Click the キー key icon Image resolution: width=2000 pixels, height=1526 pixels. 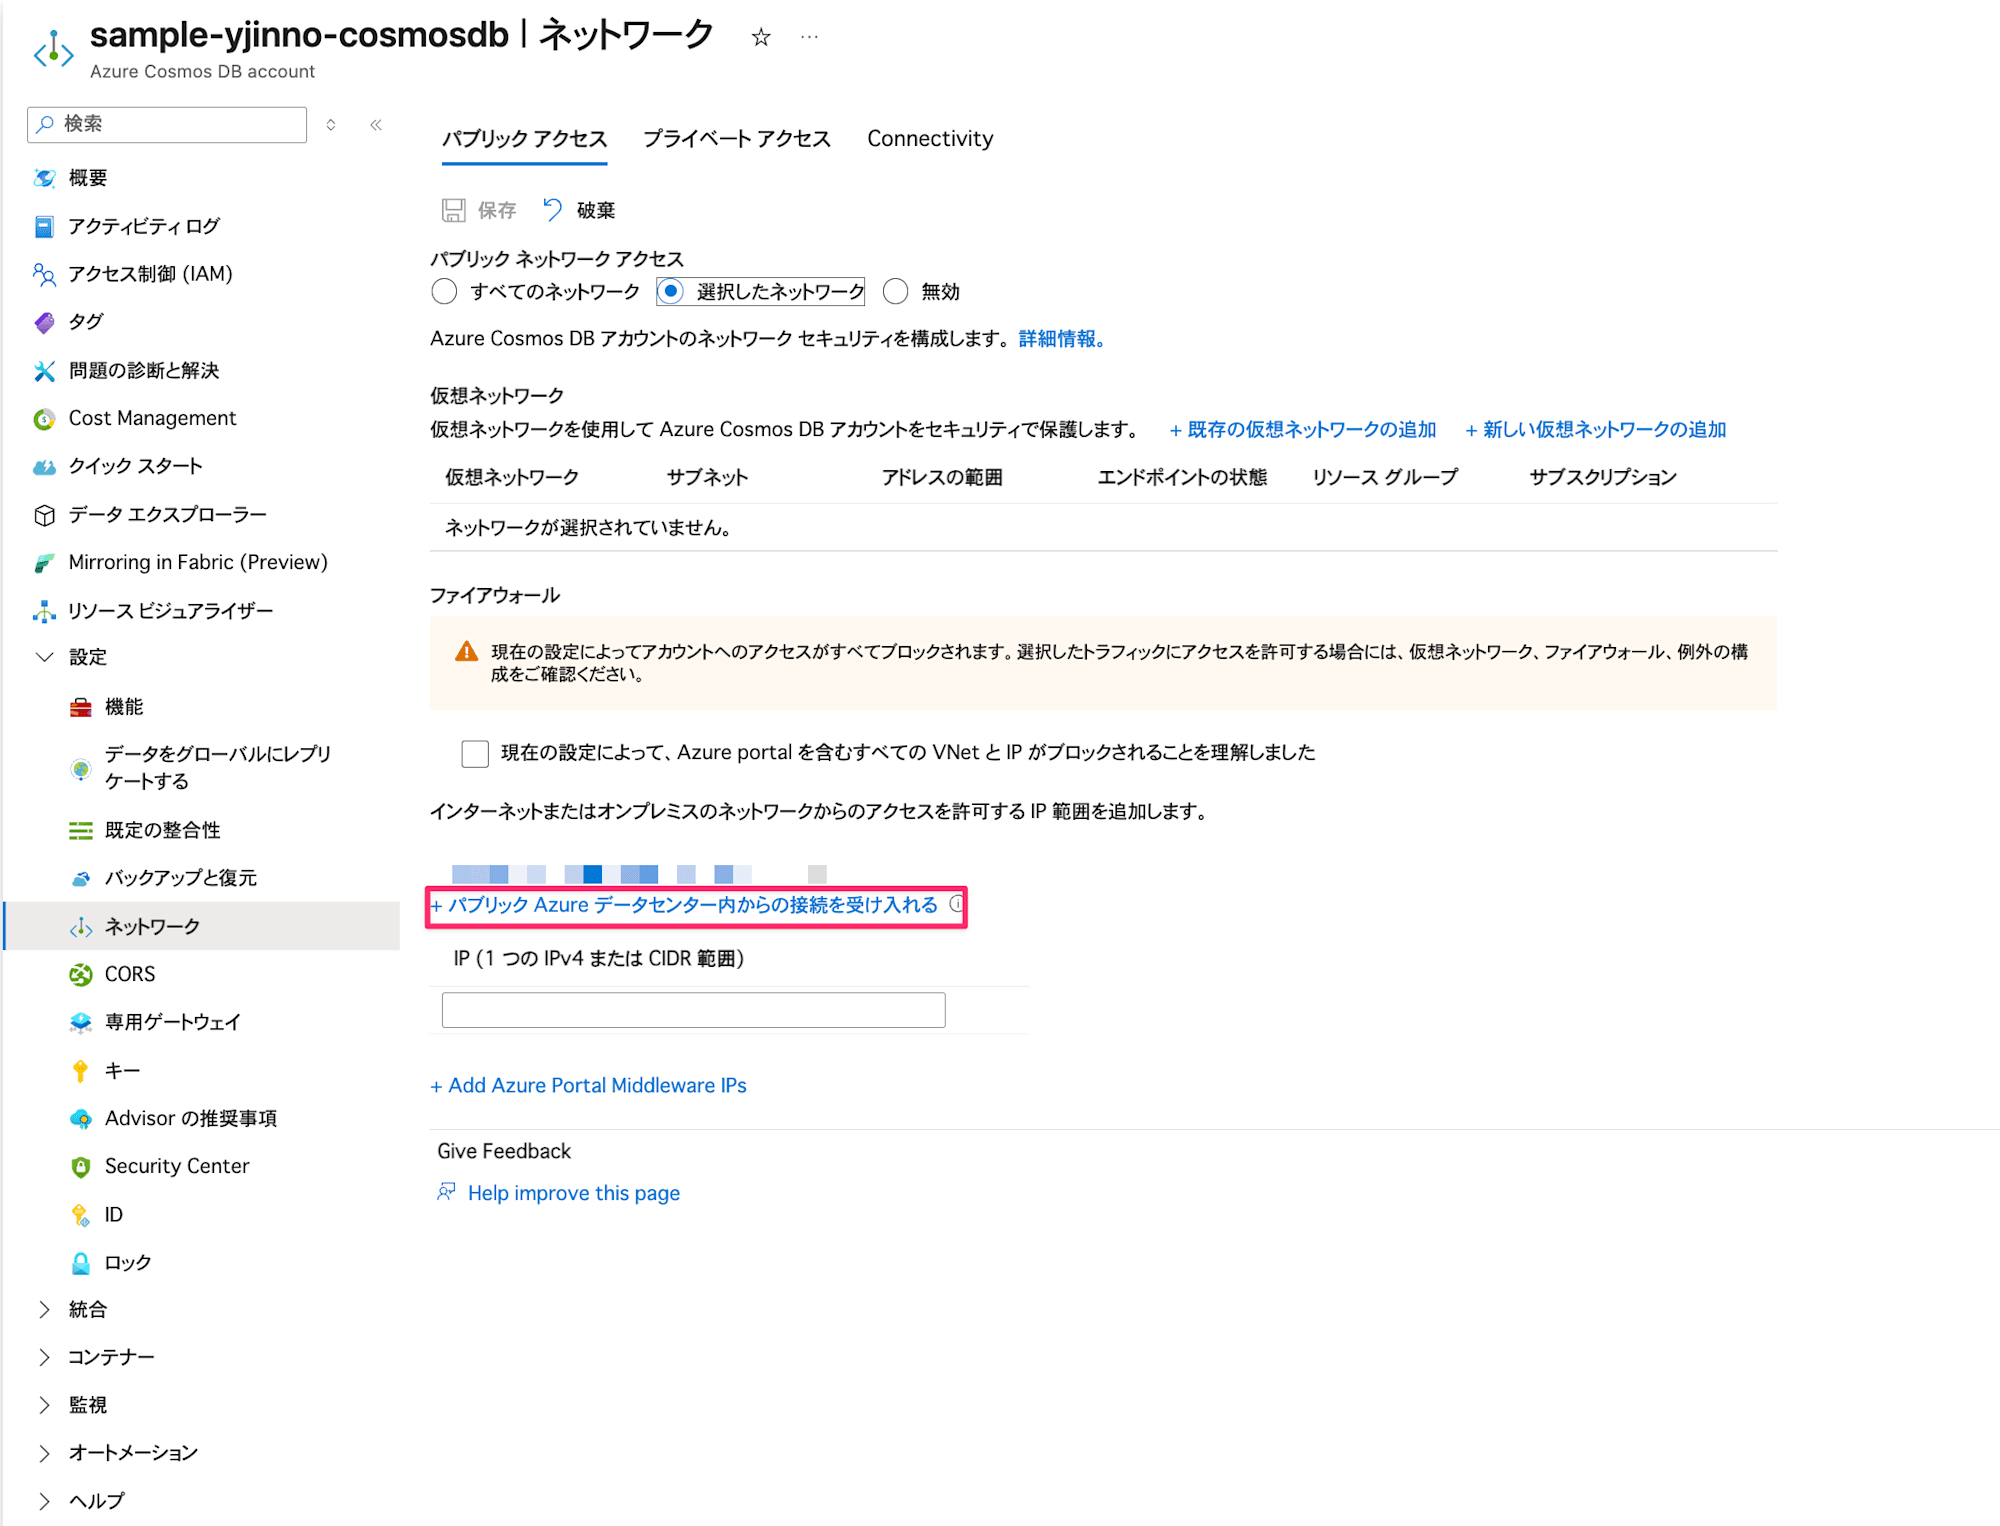pyautogui.click(x=81, y=1071)
